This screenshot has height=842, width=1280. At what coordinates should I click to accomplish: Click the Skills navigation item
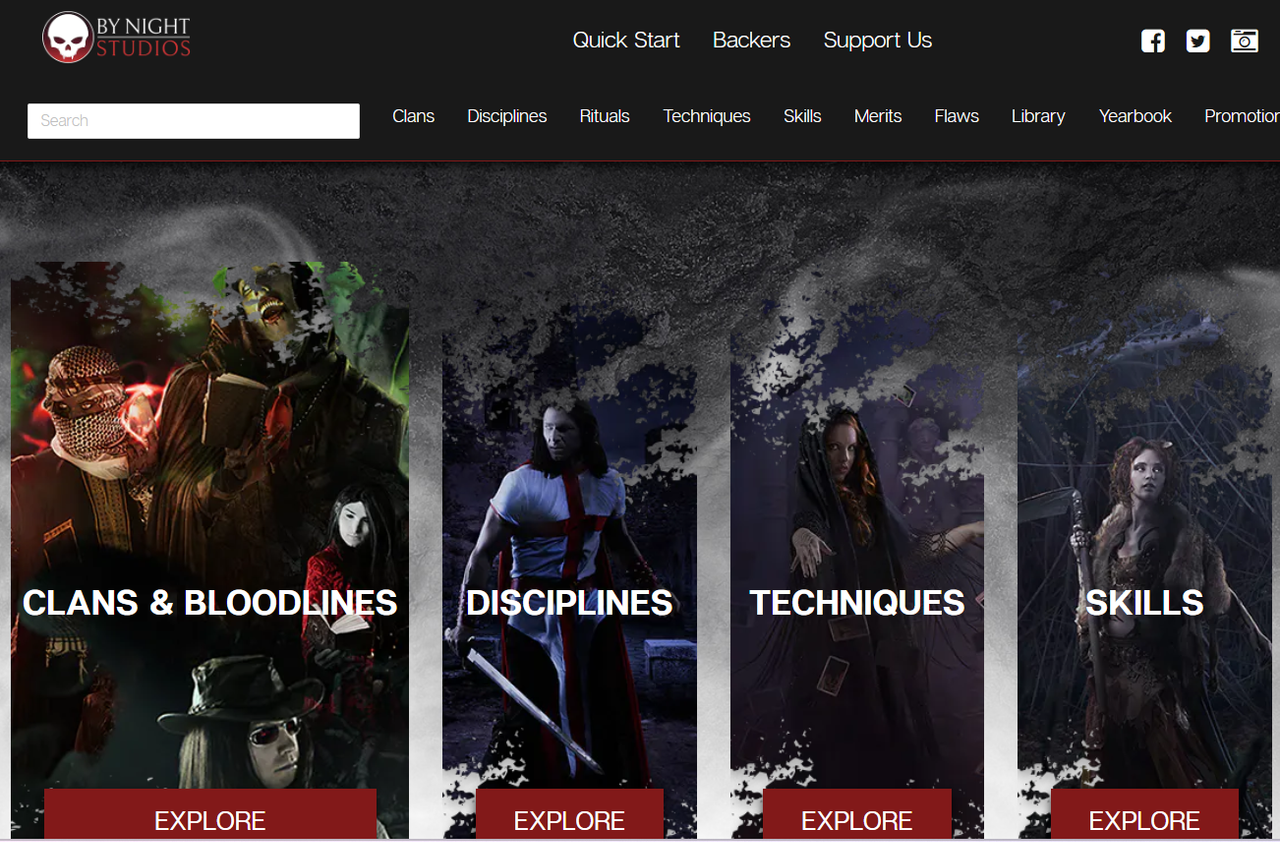point(802,117)
